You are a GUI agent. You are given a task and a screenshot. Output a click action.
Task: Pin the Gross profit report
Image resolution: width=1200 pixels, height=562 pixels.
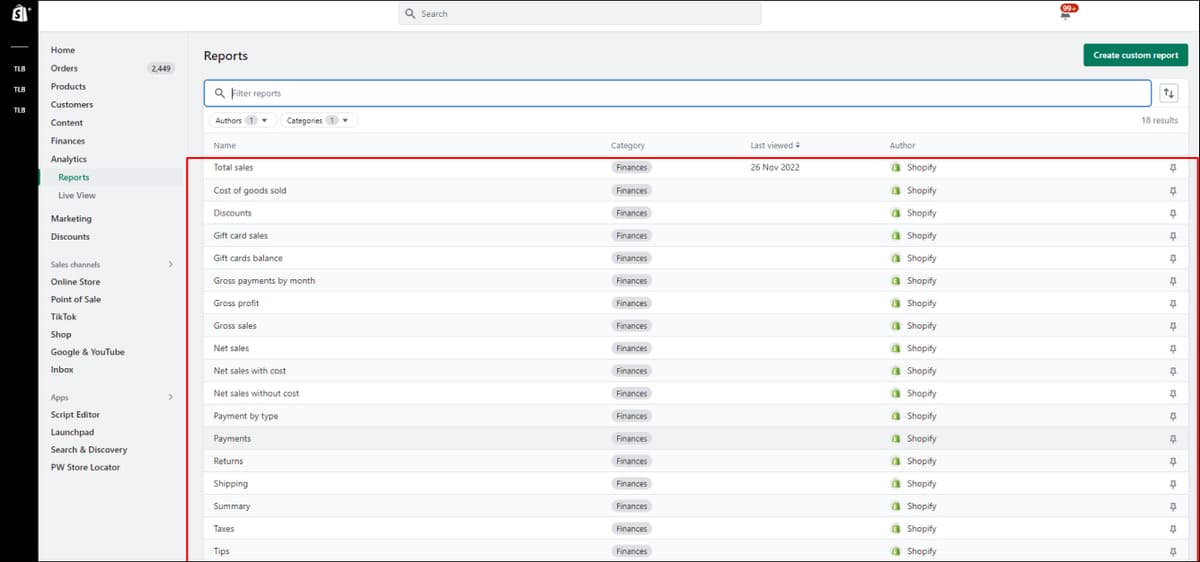[x=1173, y=303]
